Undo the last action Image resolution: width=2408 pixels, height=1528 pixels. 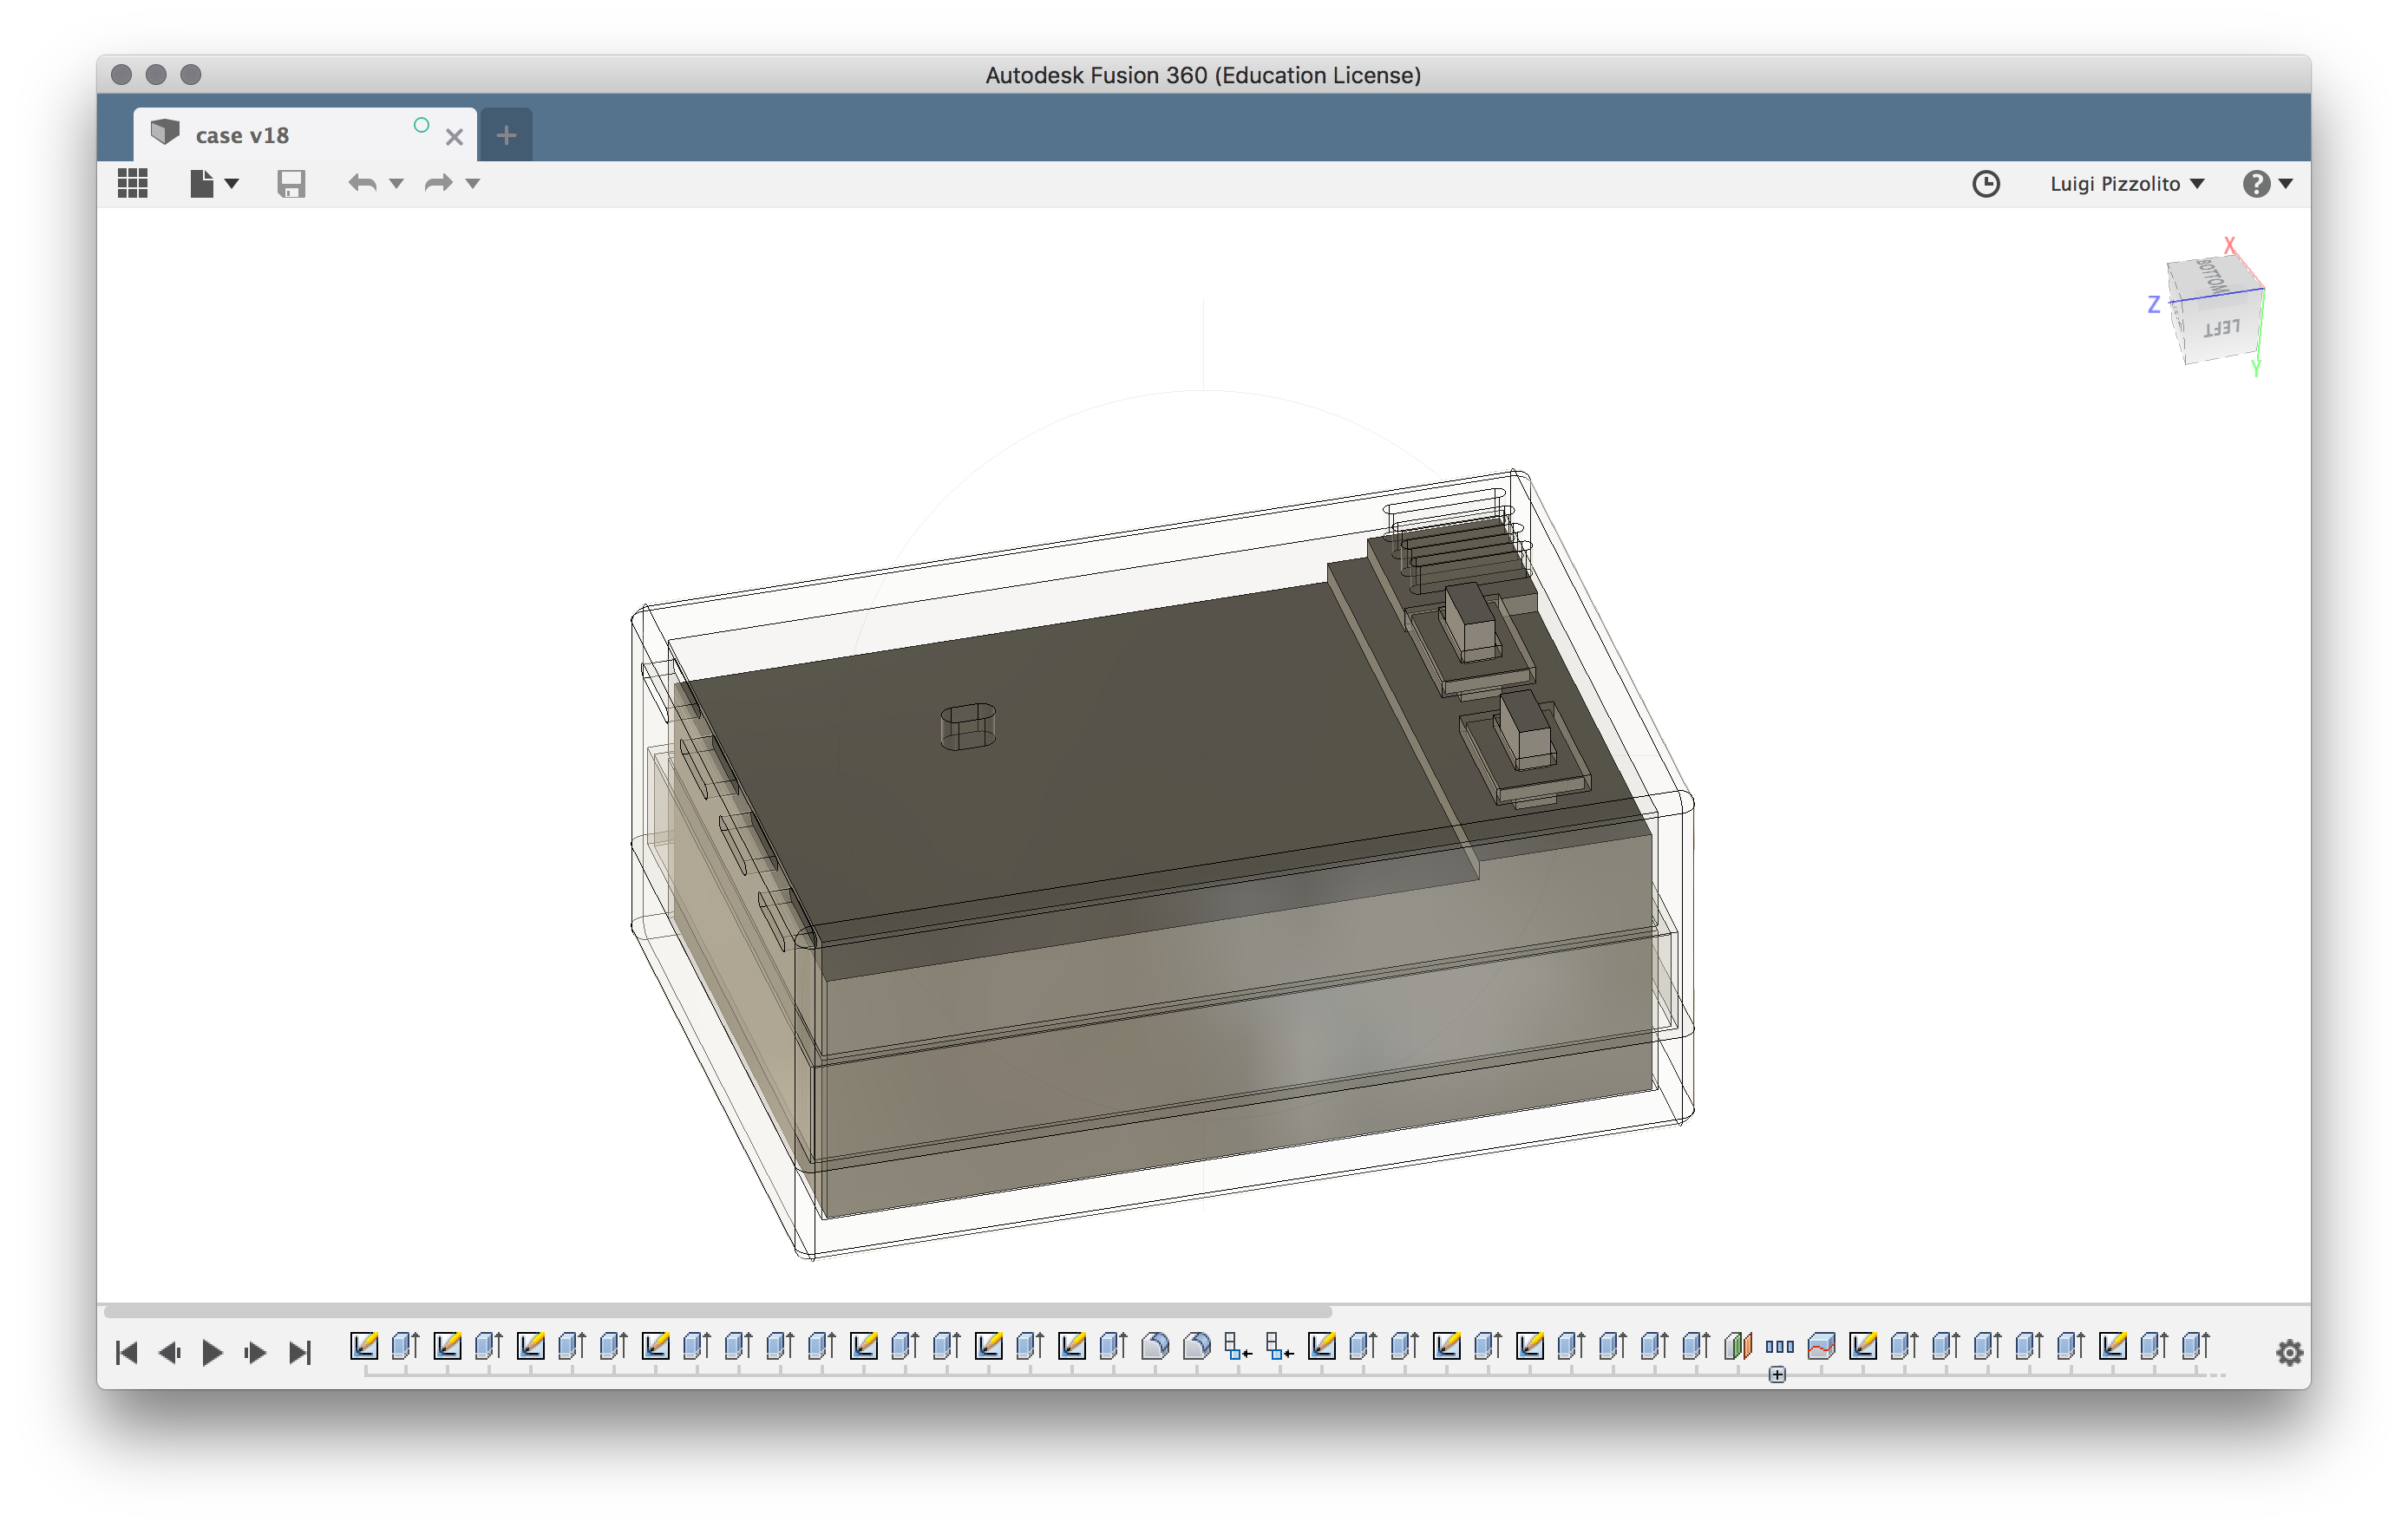tap(362, 183)
